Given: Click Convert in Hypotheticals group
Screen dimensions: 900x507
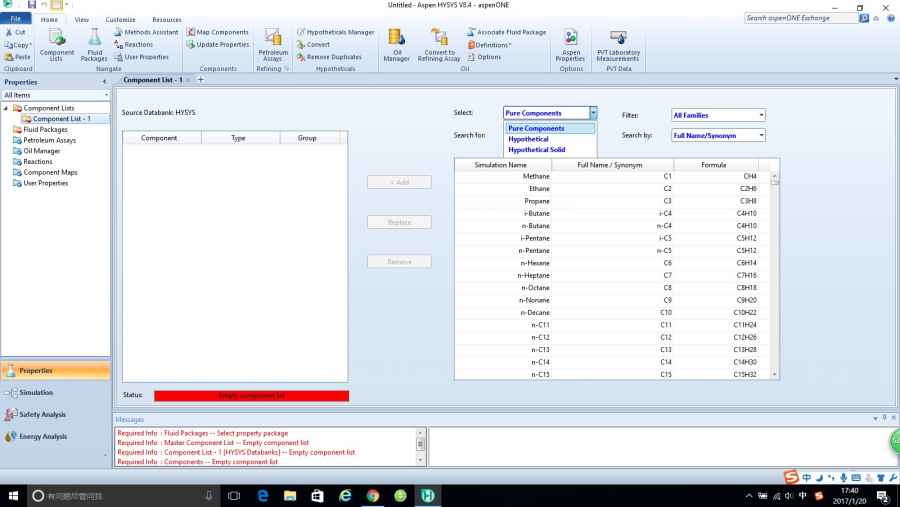Looking at the screenshot, I should click(x=313, y=44).
